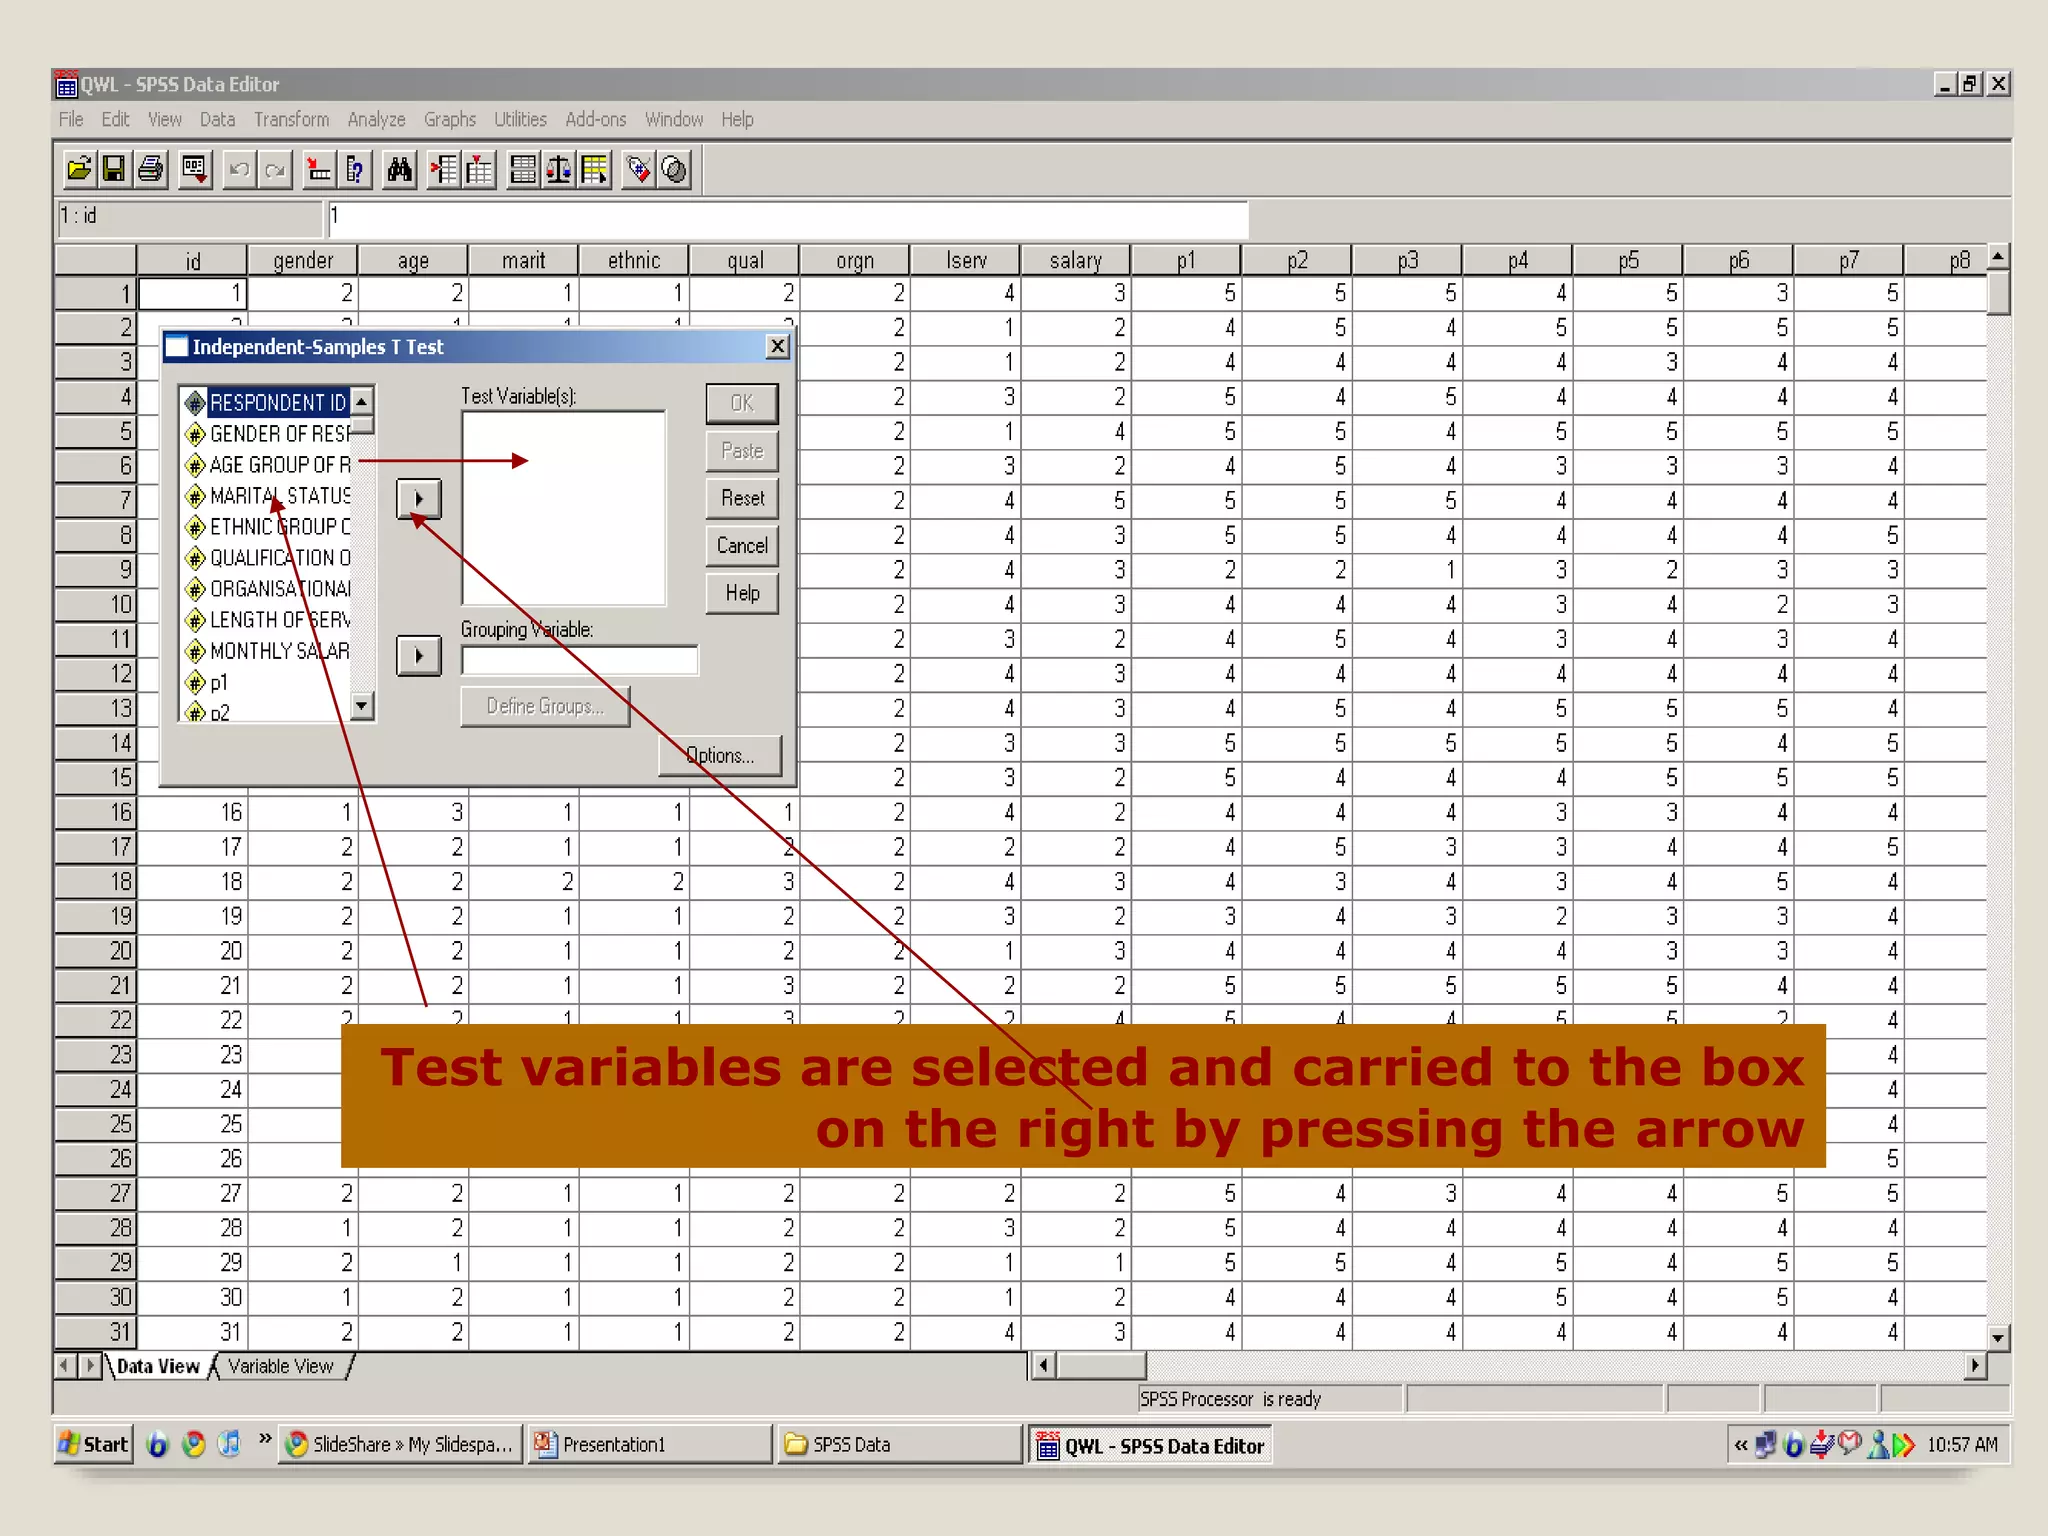Click the Options... button
This screenshot has width=2048, height=1536.
tap(720, 755)
